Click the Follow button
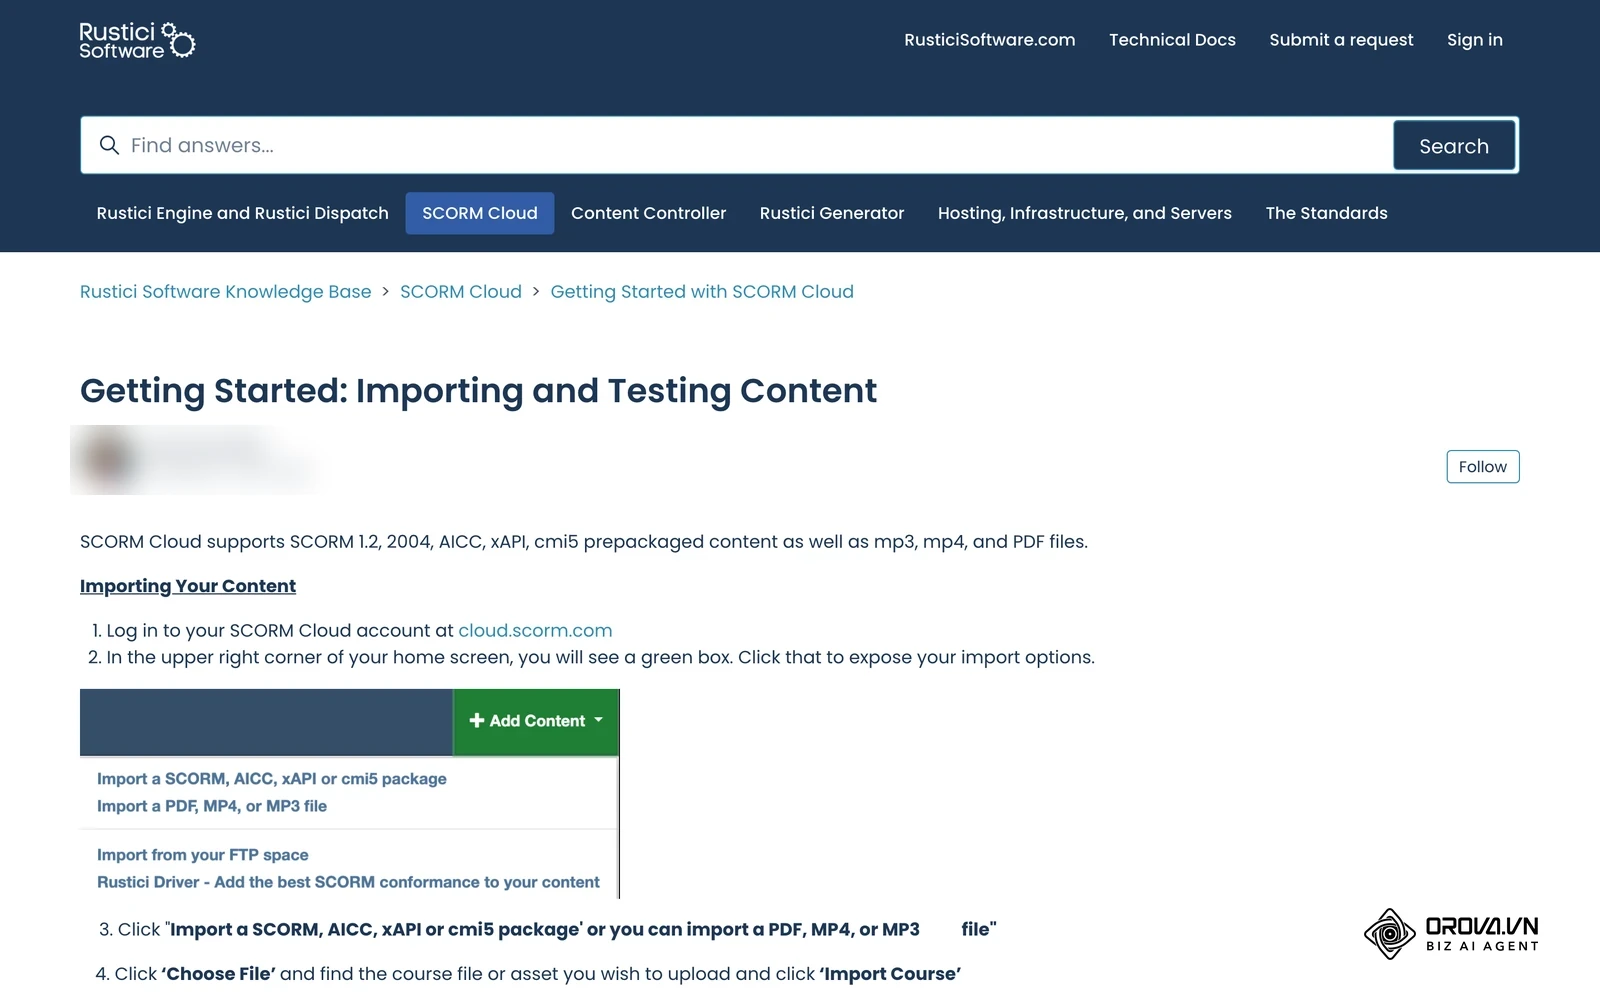 tap(1482, 467)
